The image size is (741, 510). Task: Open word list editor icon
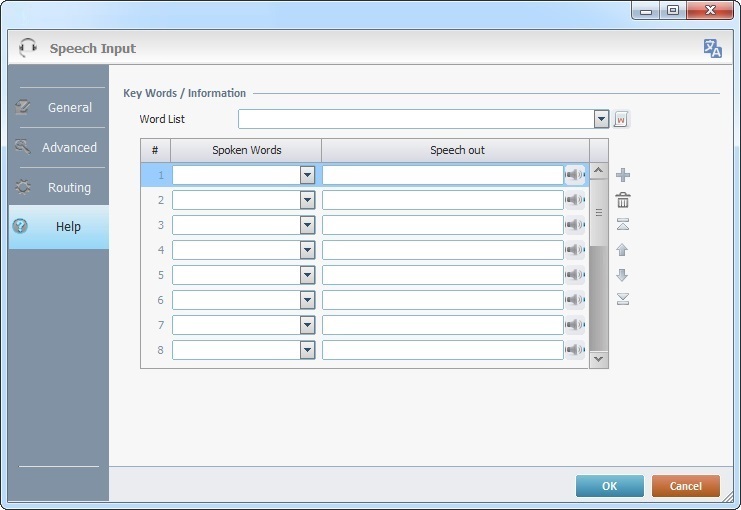(621, 120)
